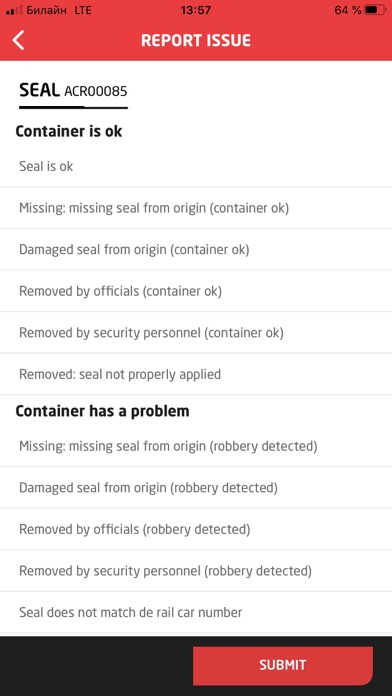Select 'Seal is ok' option

pyautogui.click(x=196, y=166)
